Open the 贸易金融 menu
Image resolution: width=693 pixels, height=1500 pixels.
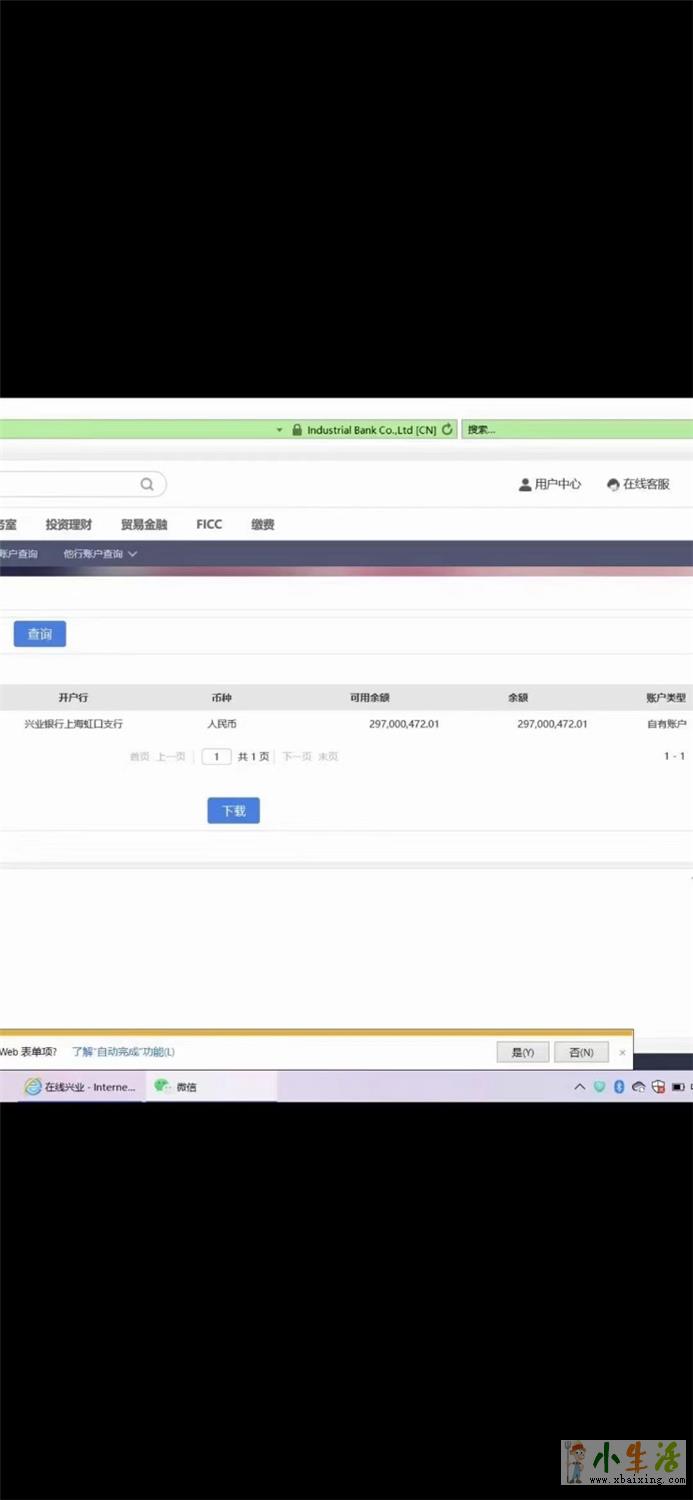[x=144, y=525]
